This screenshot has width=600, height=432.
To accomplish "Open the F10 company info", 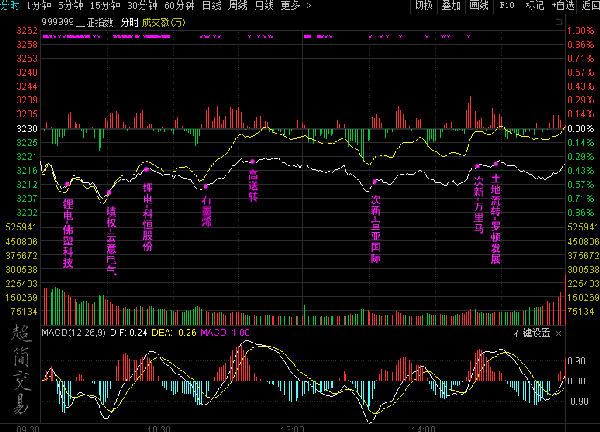I will pos(507,5).
